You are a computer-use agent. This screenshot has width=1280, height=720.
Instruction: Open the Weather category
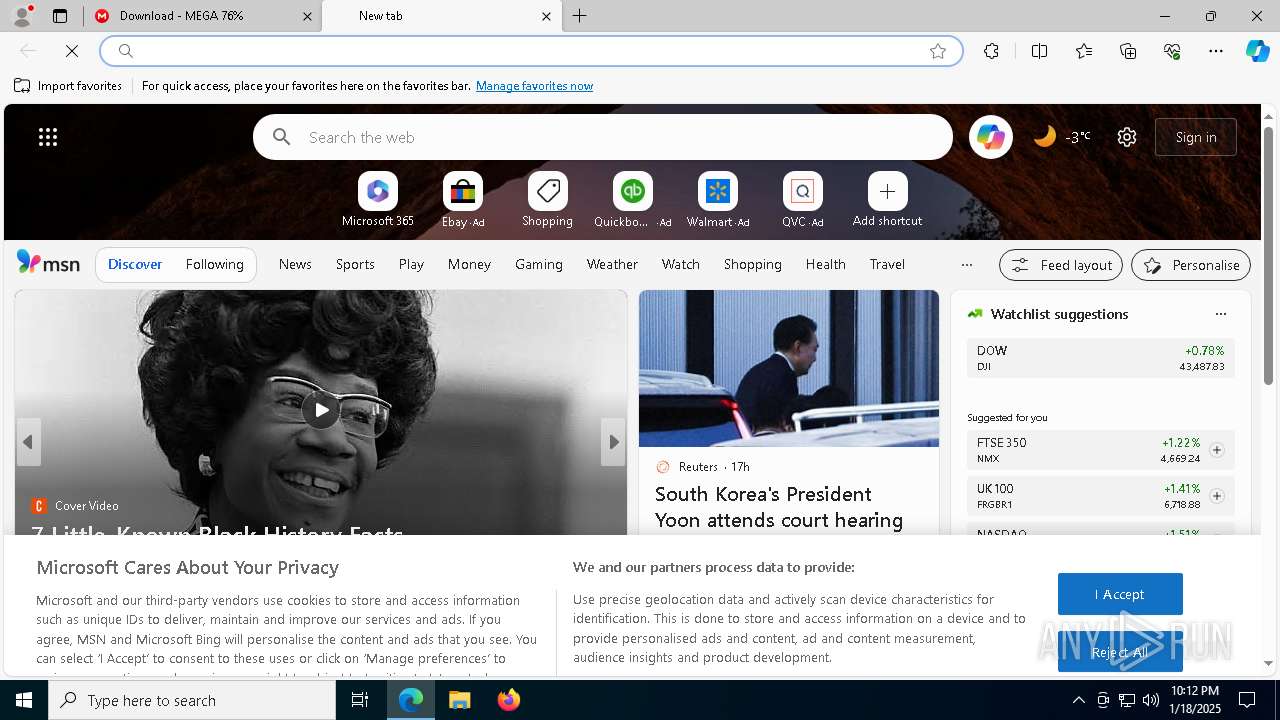pos(612,264)
